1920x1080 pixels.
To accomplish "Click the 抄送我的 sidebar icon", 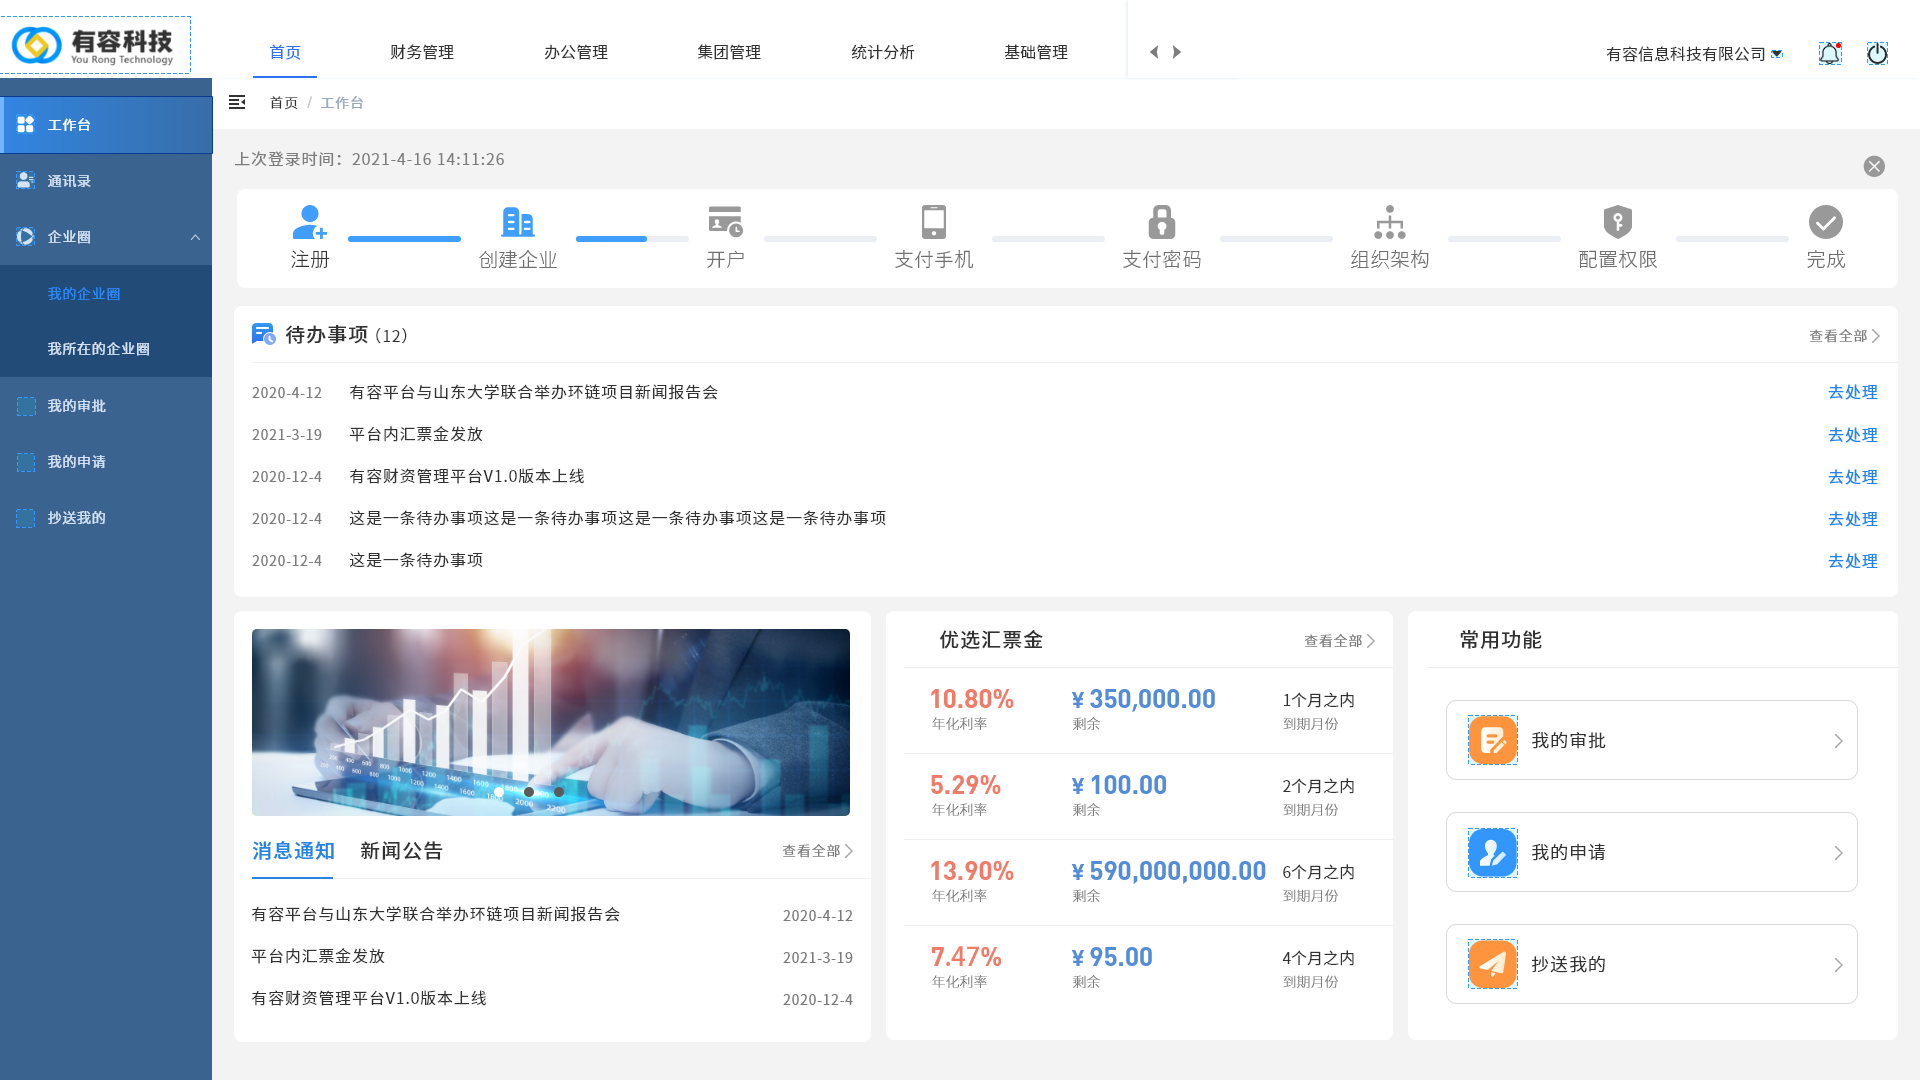I will click(x=26, y=517).
